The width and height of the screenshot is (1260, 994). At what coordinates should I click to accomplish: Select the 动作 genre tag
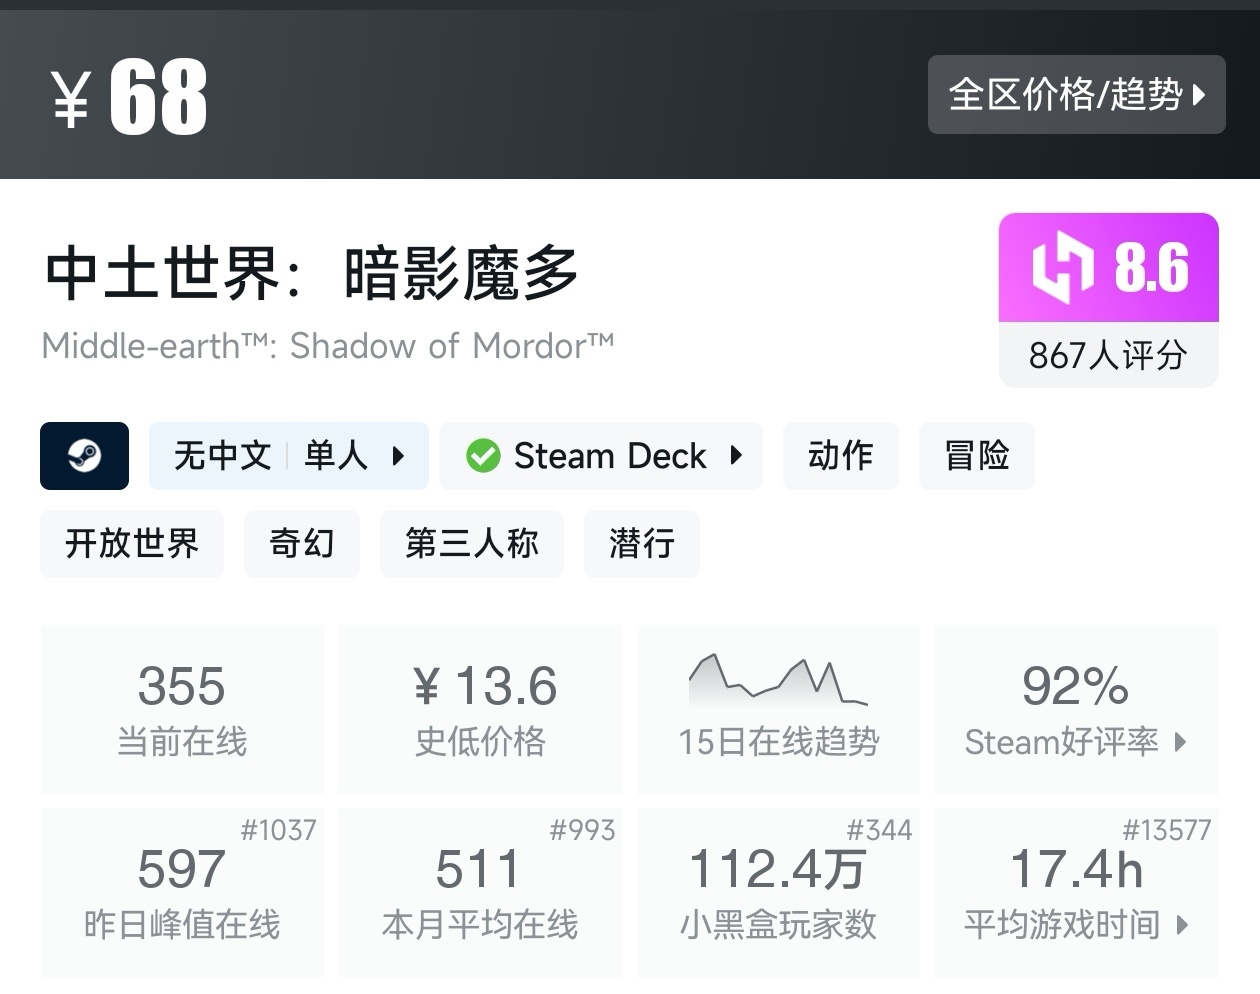(841, 456)
